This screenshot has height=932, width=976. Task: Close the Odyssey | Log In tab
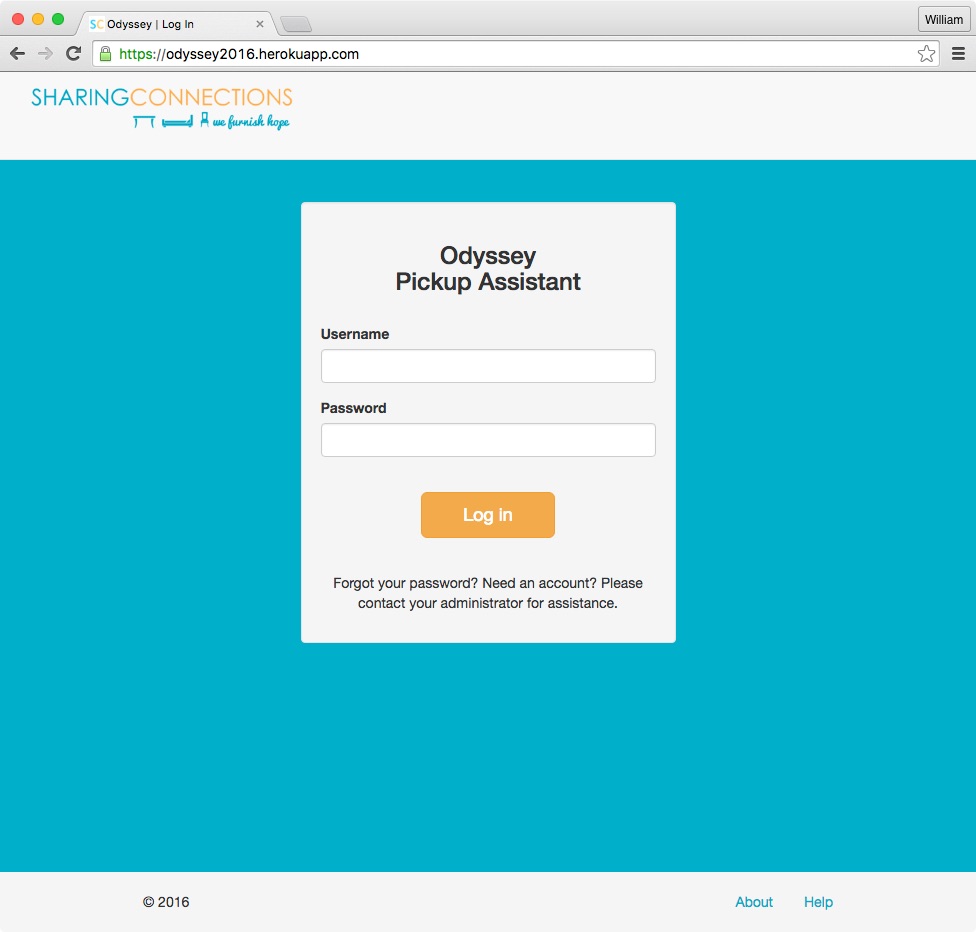(x=260, y=24)
